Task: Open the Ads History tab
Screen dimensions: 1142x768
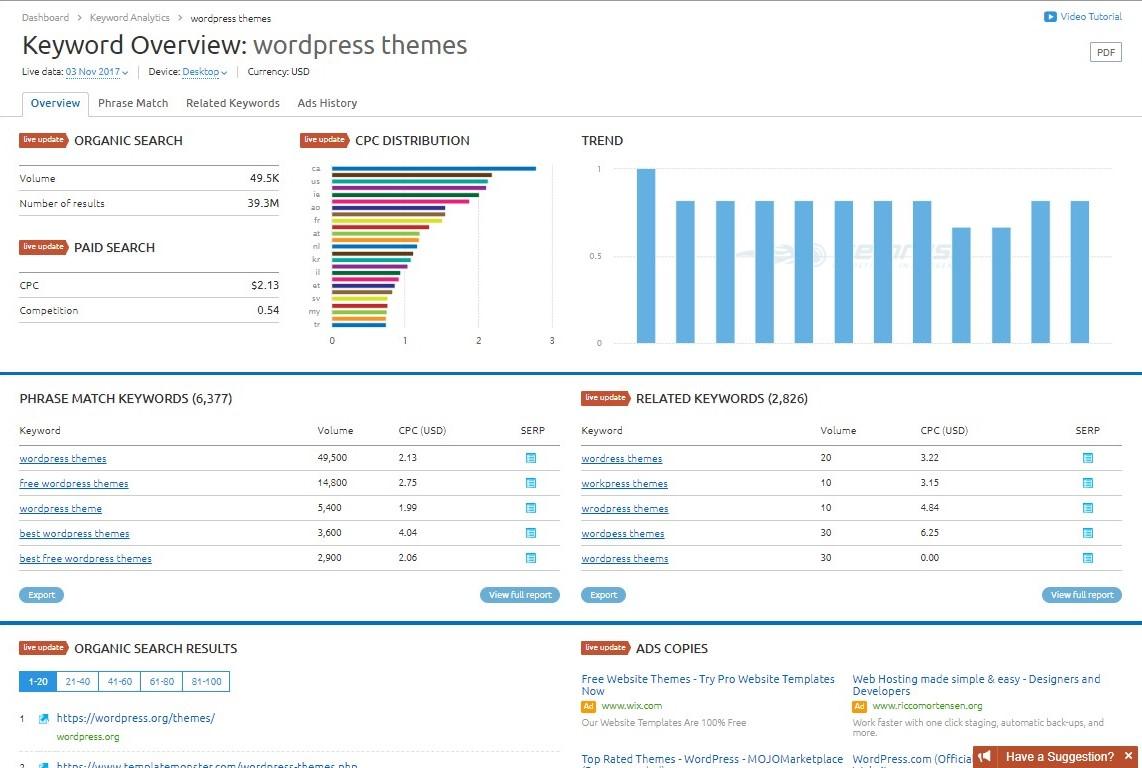Action: pos(327,103)
